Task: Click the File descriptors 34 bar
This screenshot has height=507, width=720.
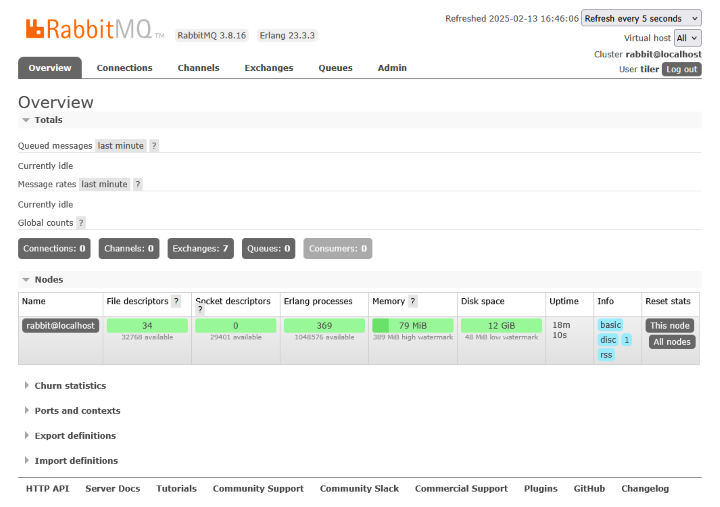Action: pyautogui.click(x=147, y=326)
